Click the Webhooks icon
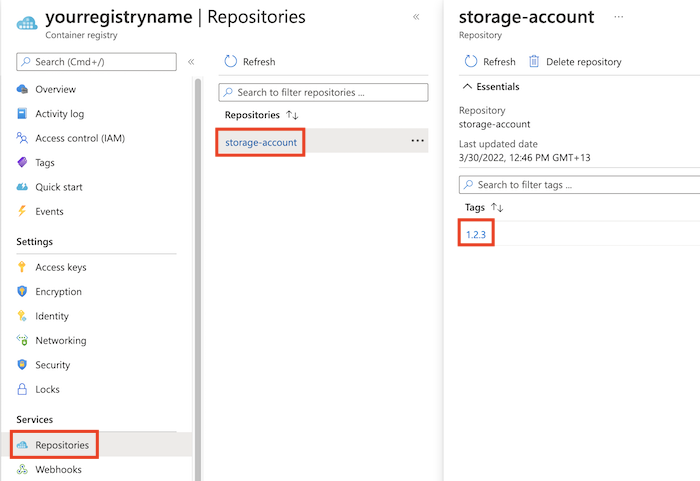 [22, 469]
